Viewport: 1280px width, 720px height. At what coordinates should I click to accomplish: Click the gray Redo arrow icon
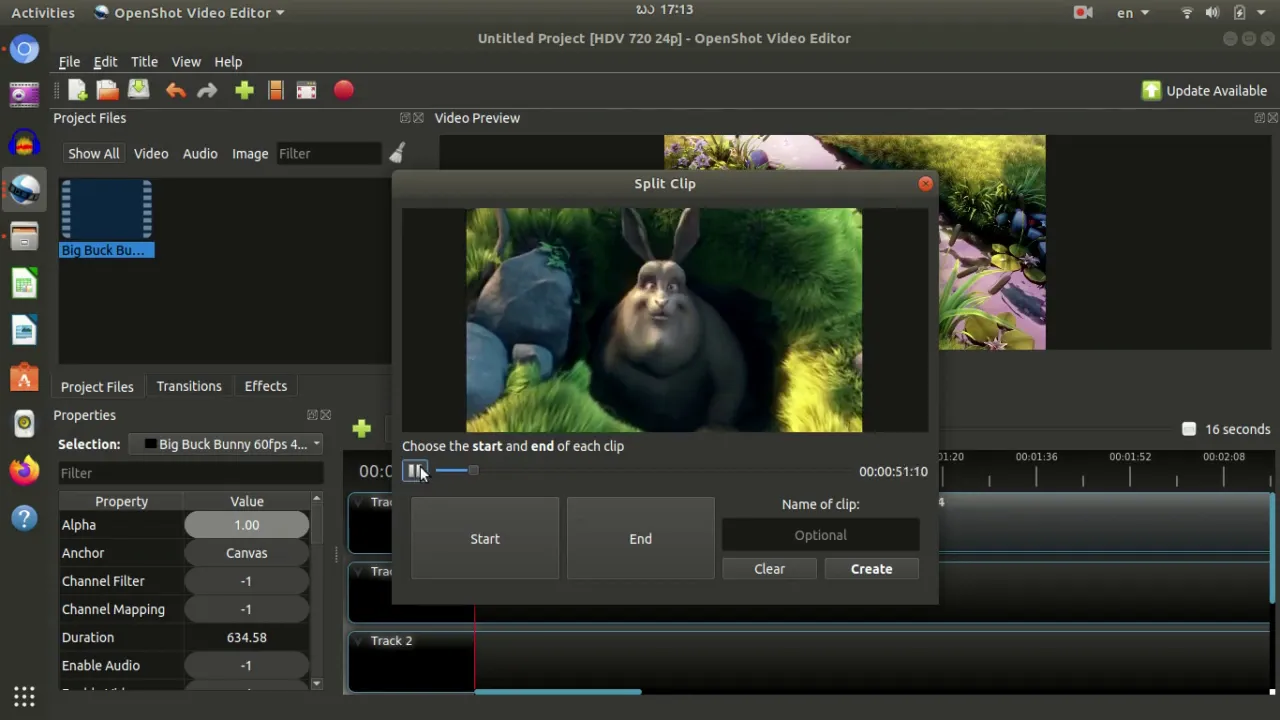pyautogui.click(x=207, y=91)
